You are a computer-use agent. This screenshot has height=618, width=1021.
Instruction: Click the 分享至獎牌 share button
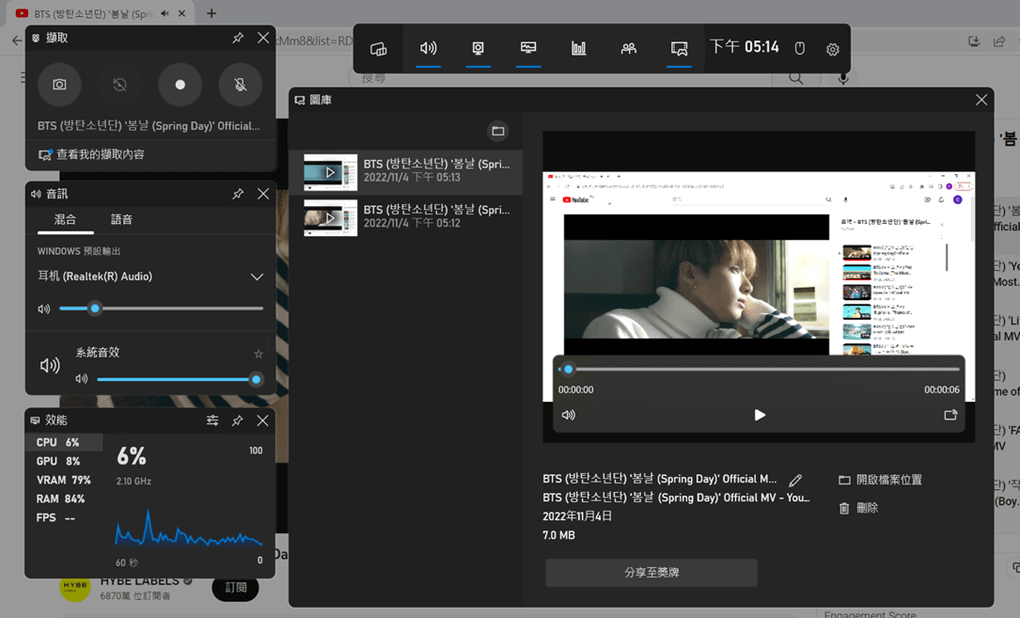point(651,572)
